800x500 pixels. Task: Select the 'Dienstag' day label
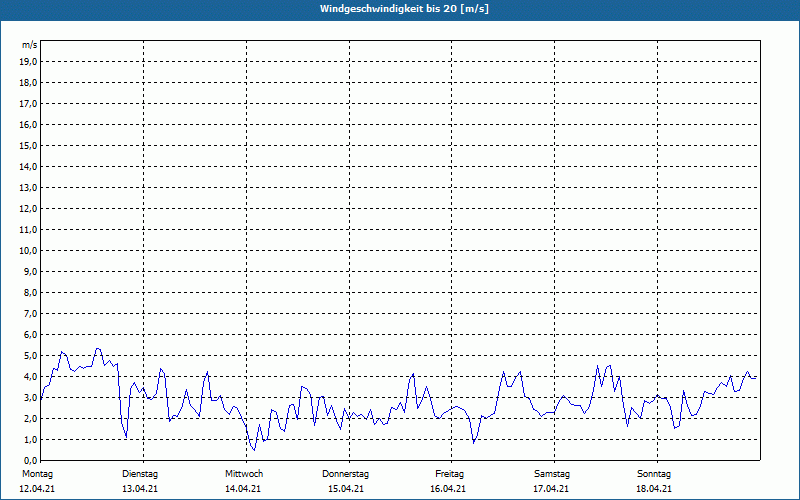tap(140, 474)
